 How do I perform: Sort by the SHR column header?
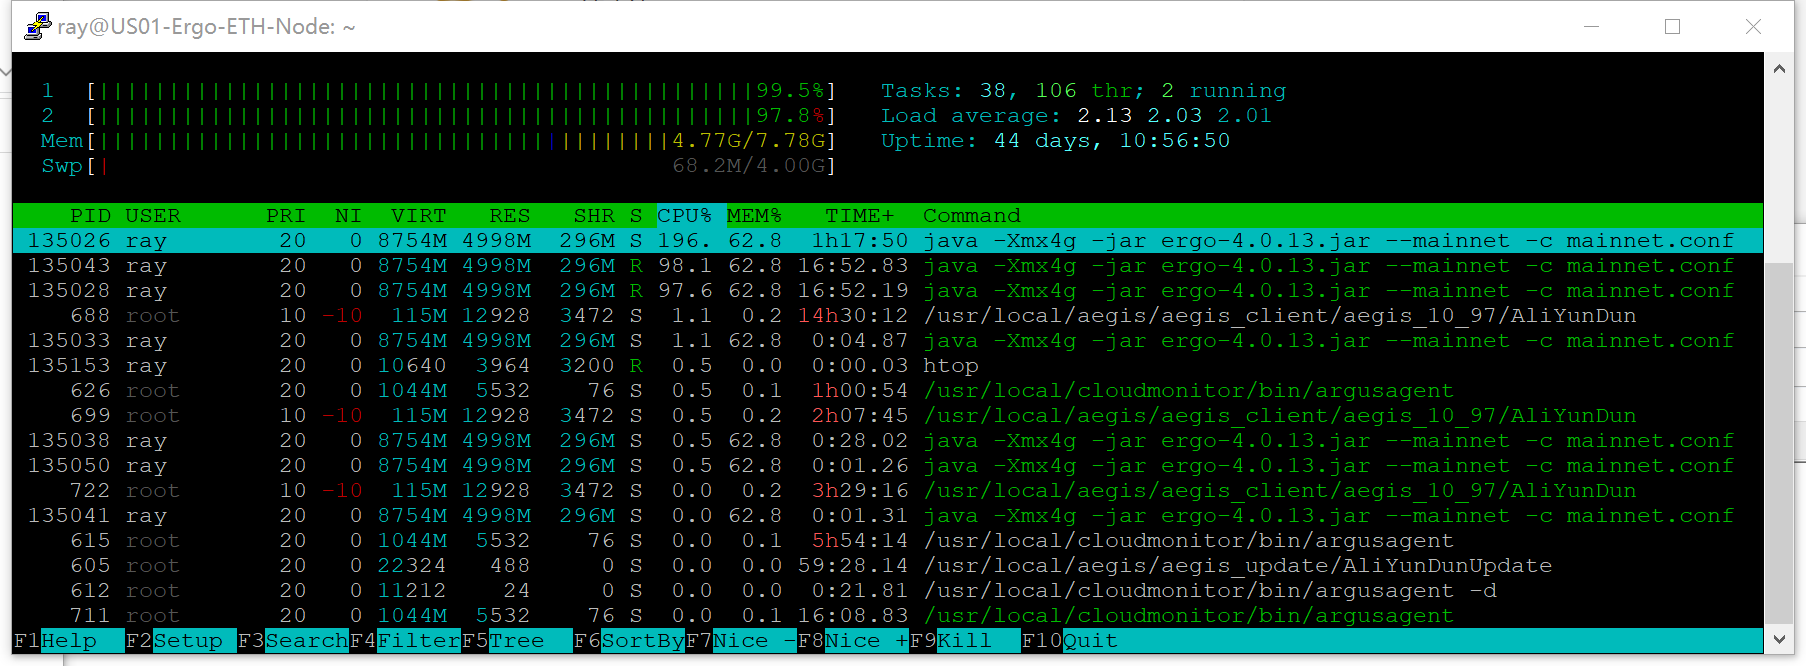[x=594, y=216]
